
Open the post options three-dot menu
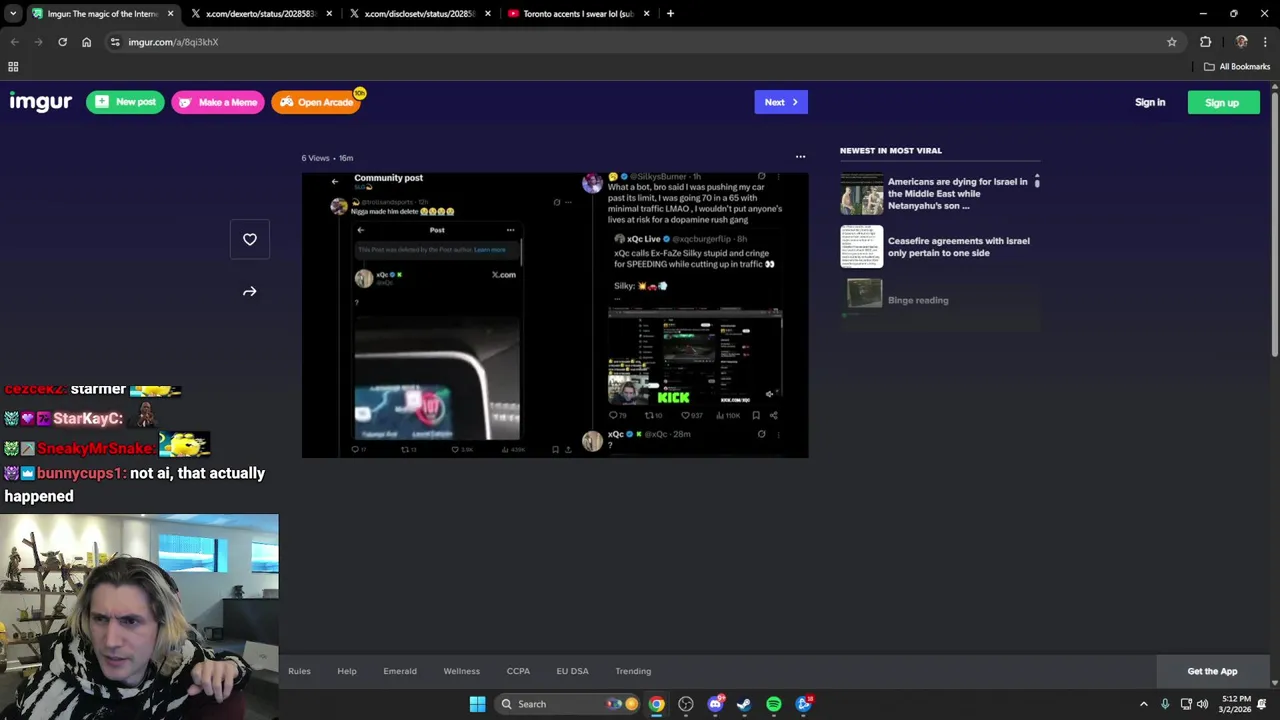pyautogui.click(x=800, y=157)
